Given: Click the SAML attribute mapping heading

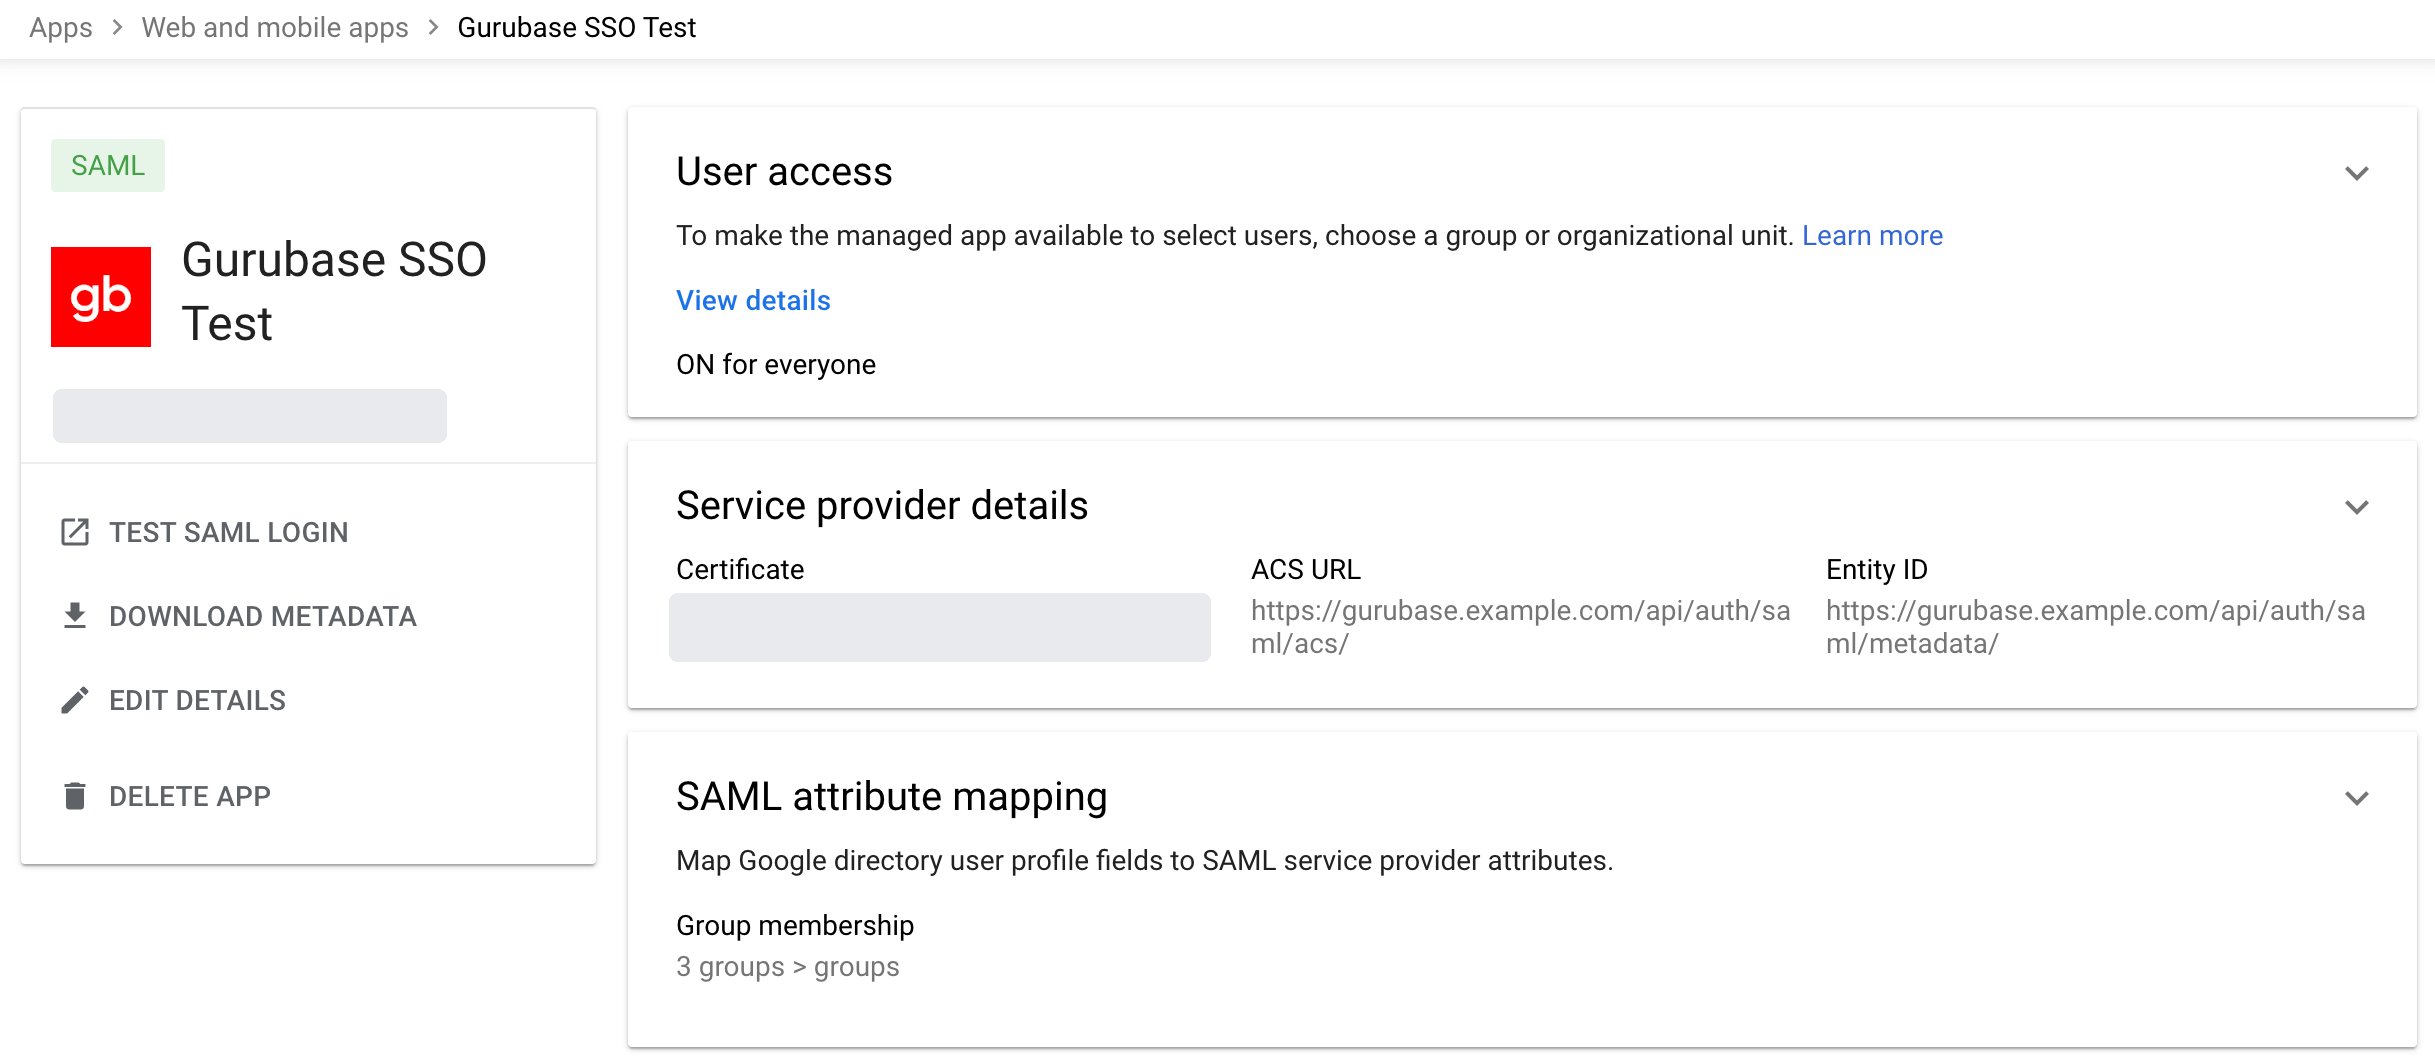Looking at the screenshot, I should tap(892, 797).
